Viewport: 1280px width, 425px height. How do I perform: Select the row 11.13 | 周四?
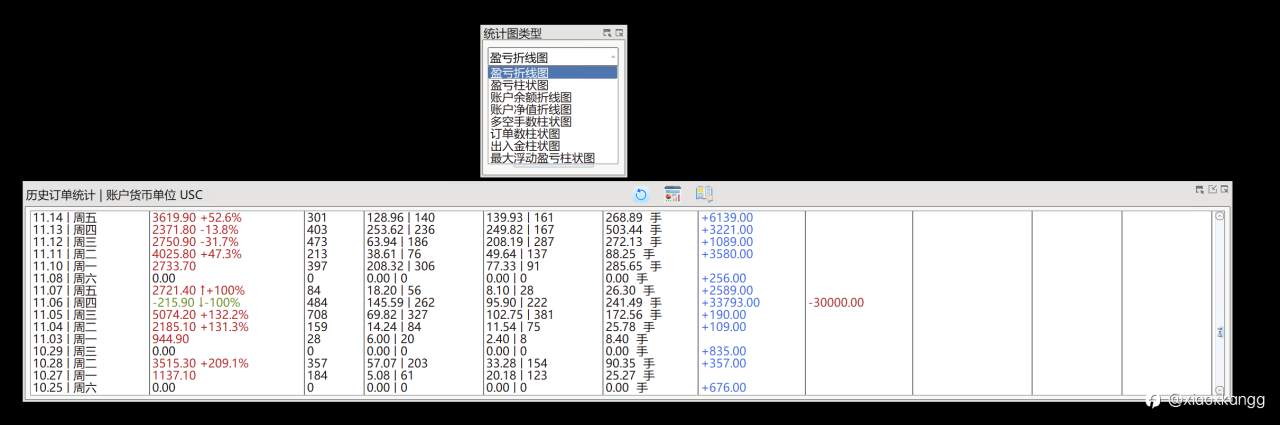coord(620,230)
